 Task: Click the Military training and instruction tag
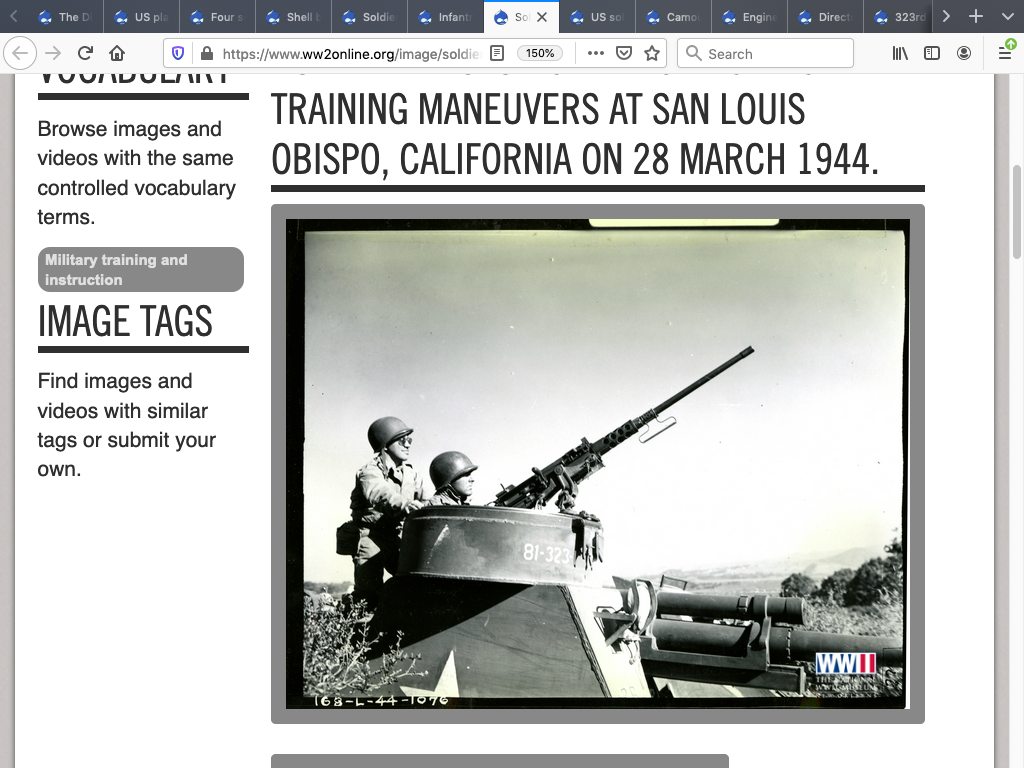[140, 270]
